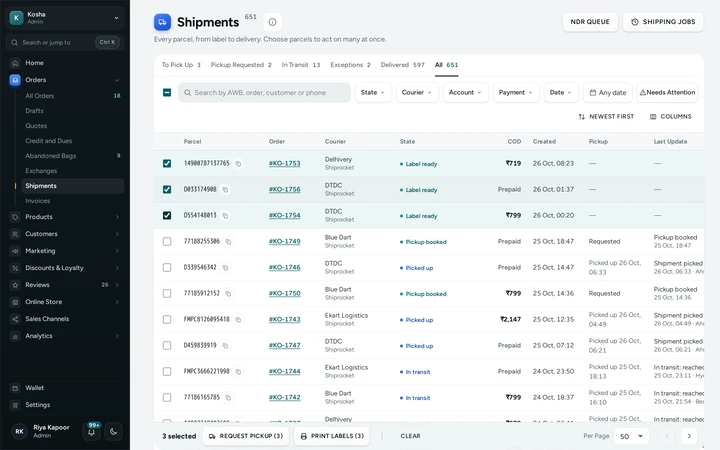This screenshot has height=450, width=720.
Task: Uncheck parcel D554148013 row checkbox
Action: click(x=167, y=215)
